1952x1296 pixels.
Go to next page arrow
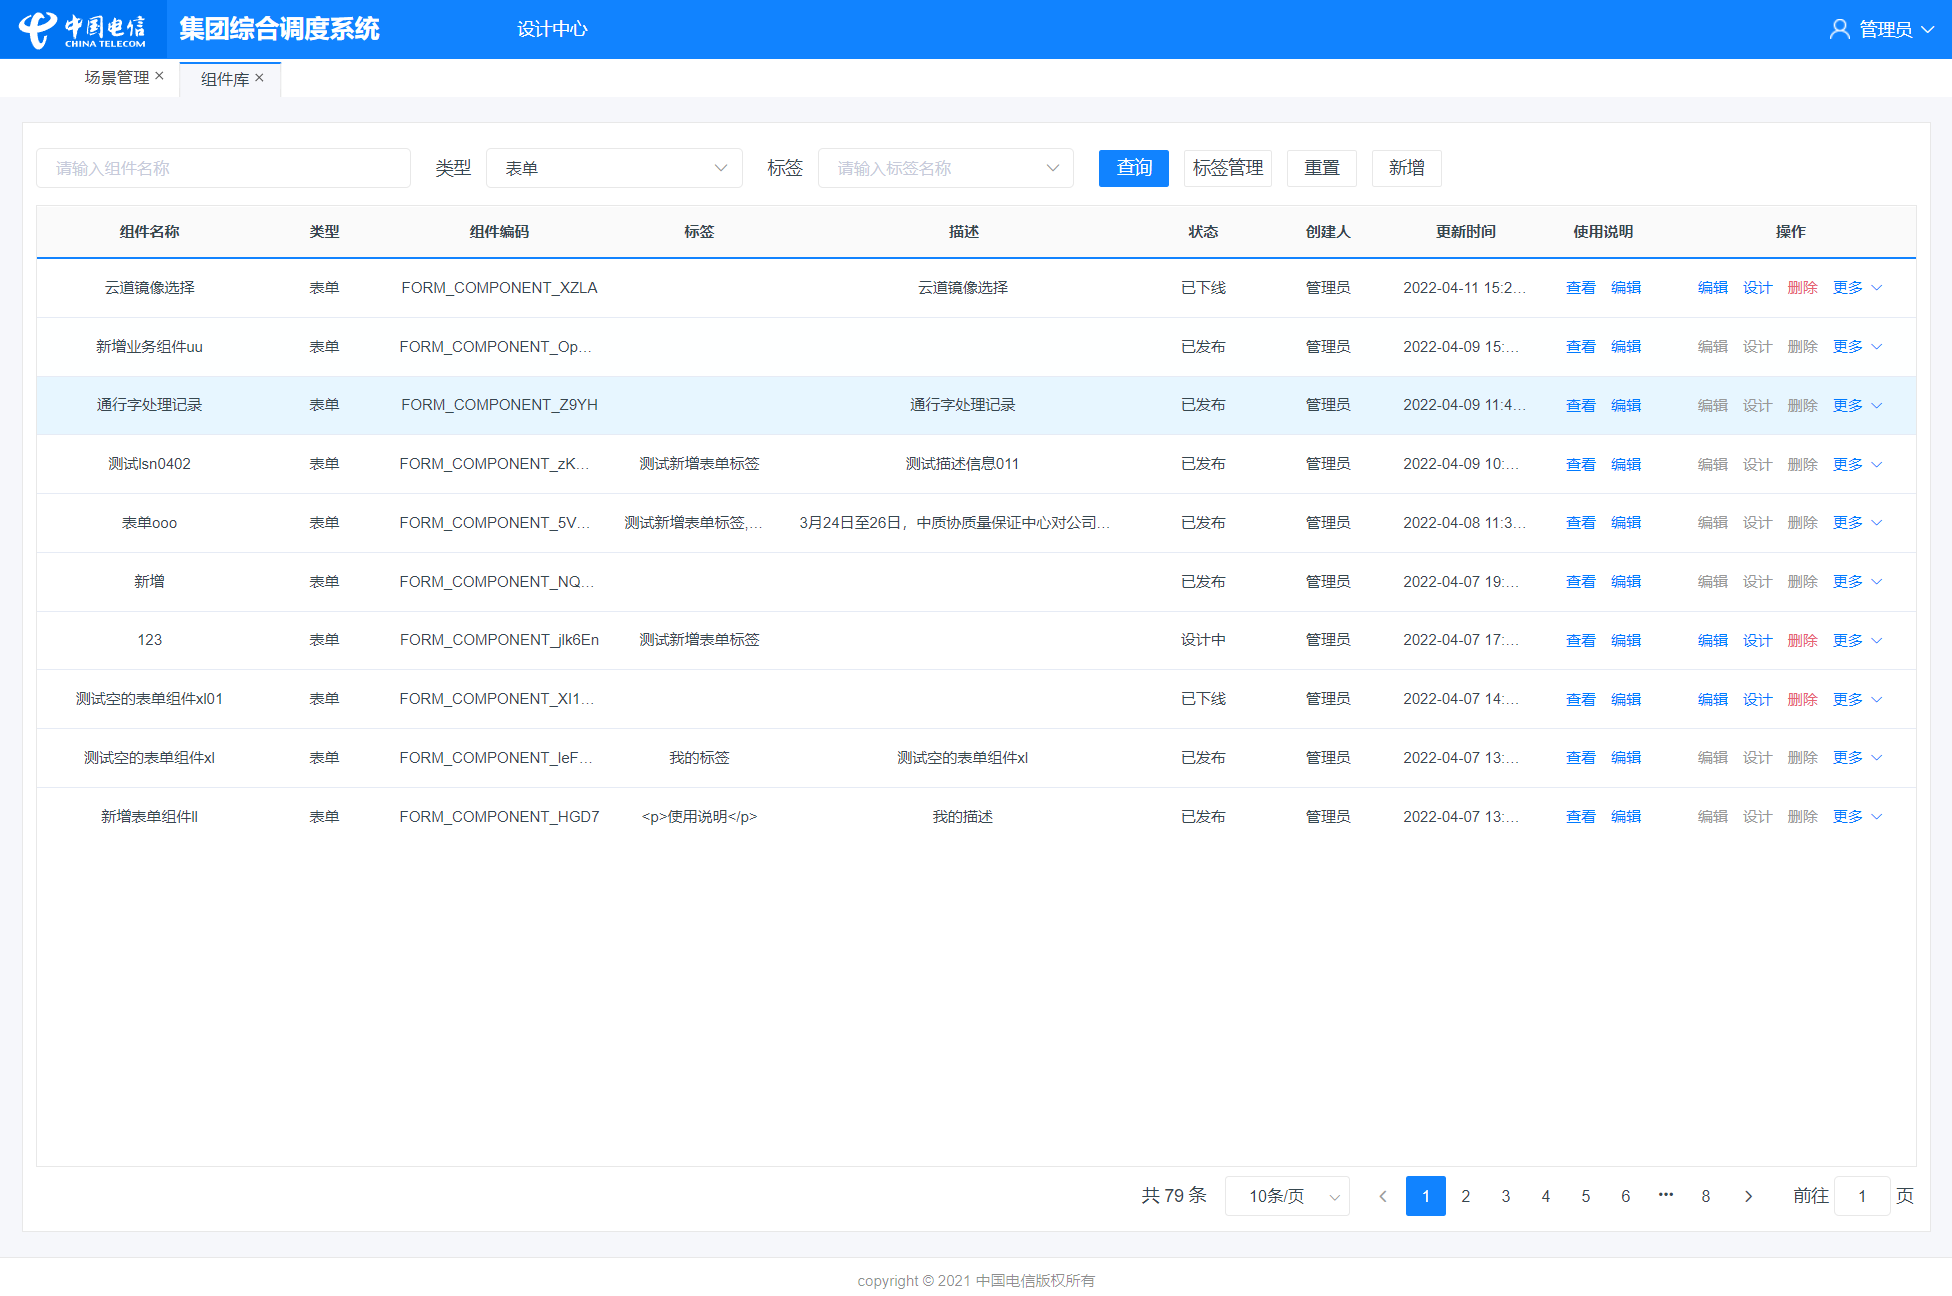1748,1196
